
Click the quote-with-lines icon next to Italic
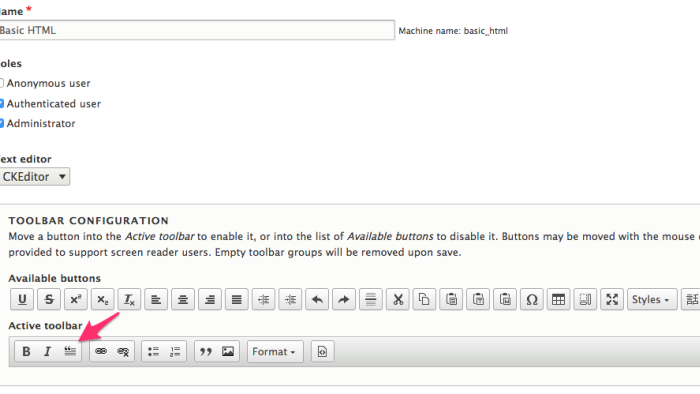click(x=70, y=352)
